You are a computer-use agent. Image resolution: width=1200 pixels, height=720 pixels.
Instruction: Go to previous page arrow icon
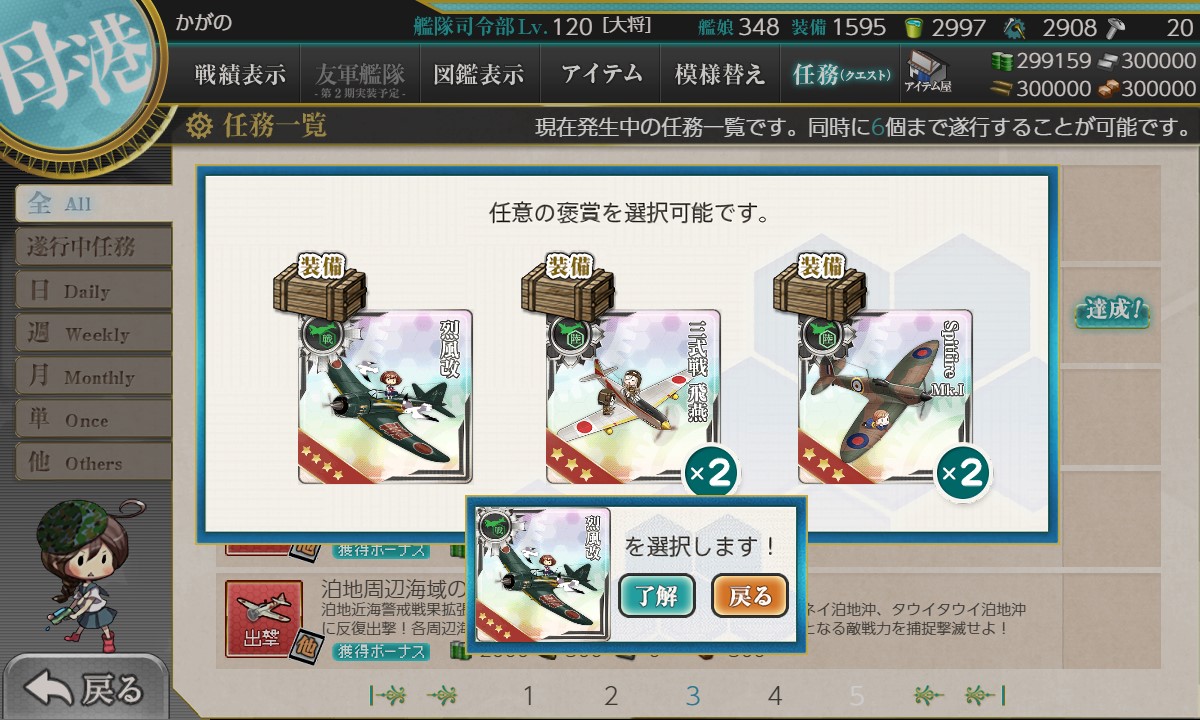click(442, 695)
